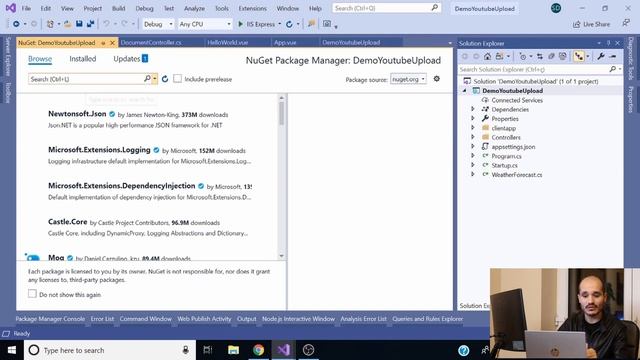Click the Switch Views icon in Solution Explorer
This screenshot has width=640, height=360.
(x=500, y=56)
